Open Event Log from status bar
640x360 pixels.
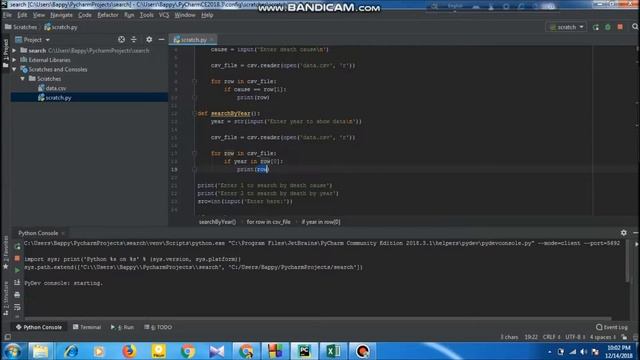pos(611,327)
